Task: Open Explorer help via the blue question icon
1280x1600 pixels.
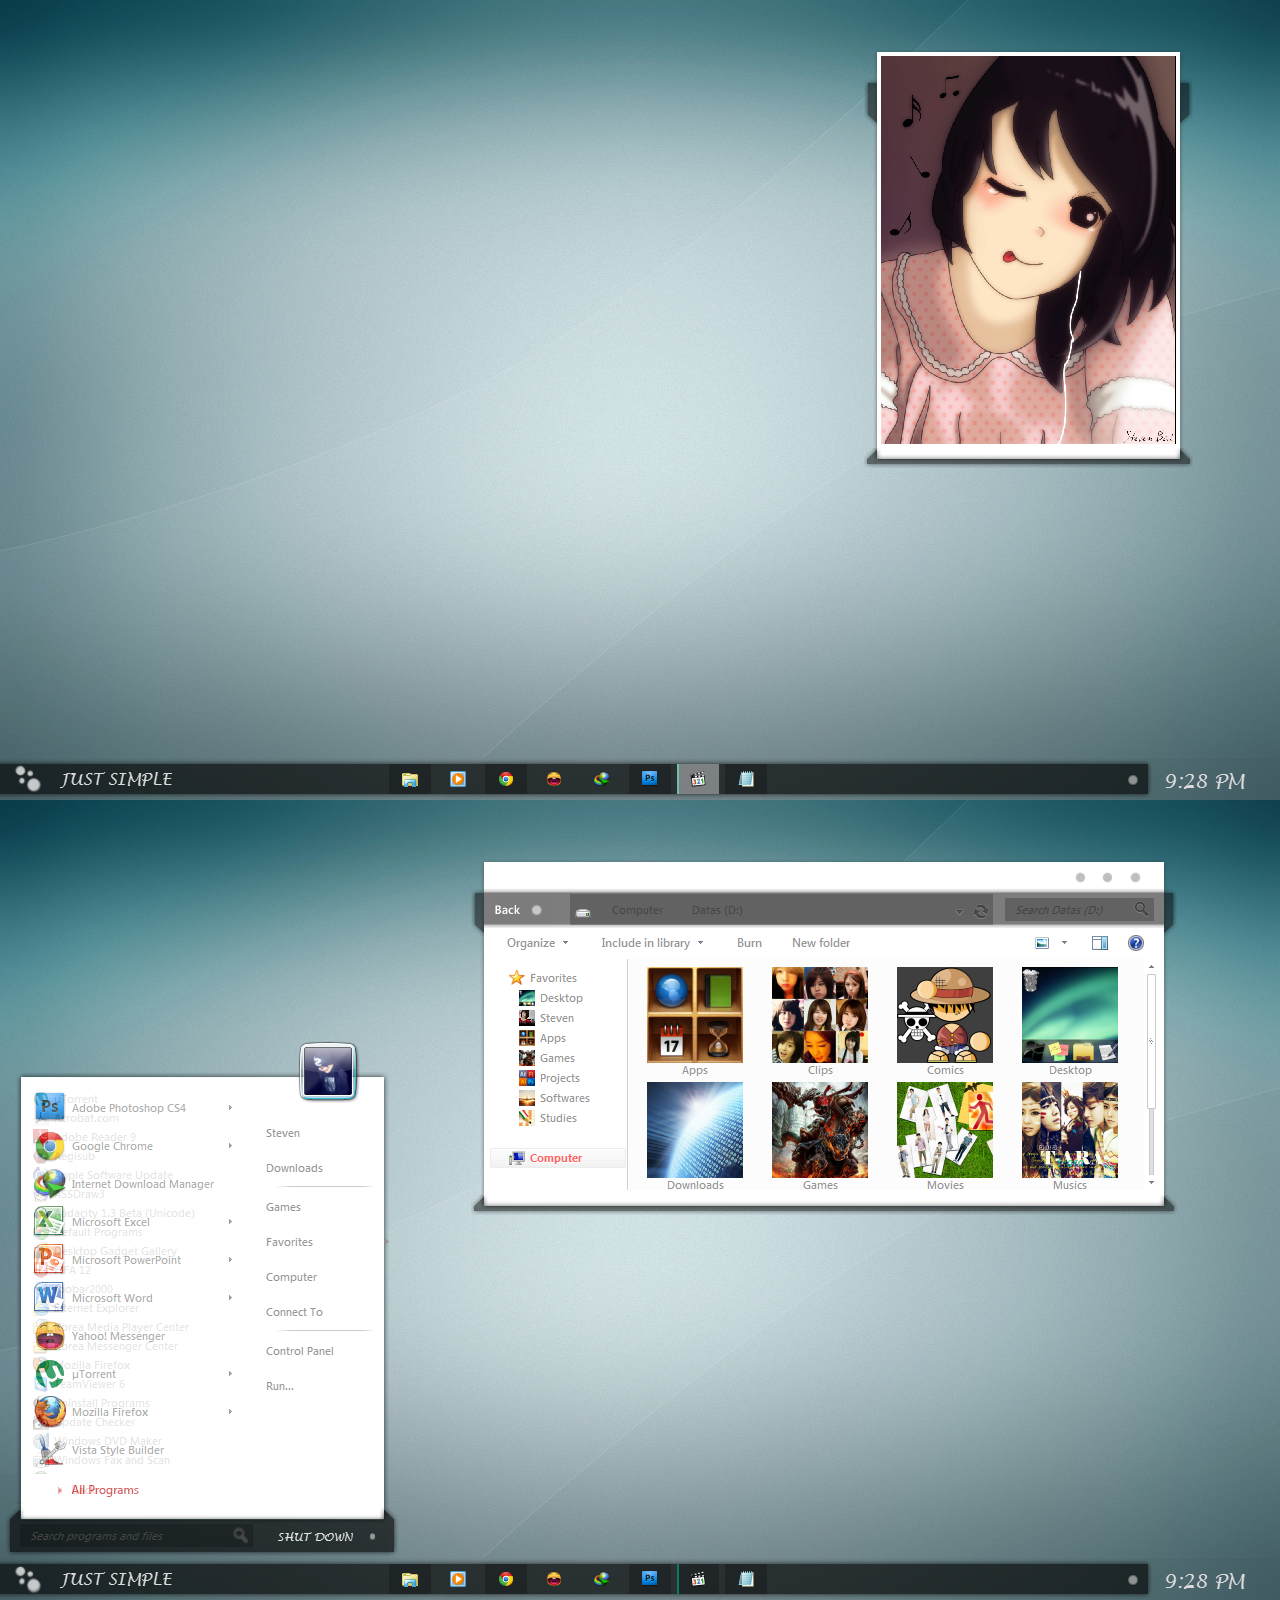Action: coord(1136,943)
